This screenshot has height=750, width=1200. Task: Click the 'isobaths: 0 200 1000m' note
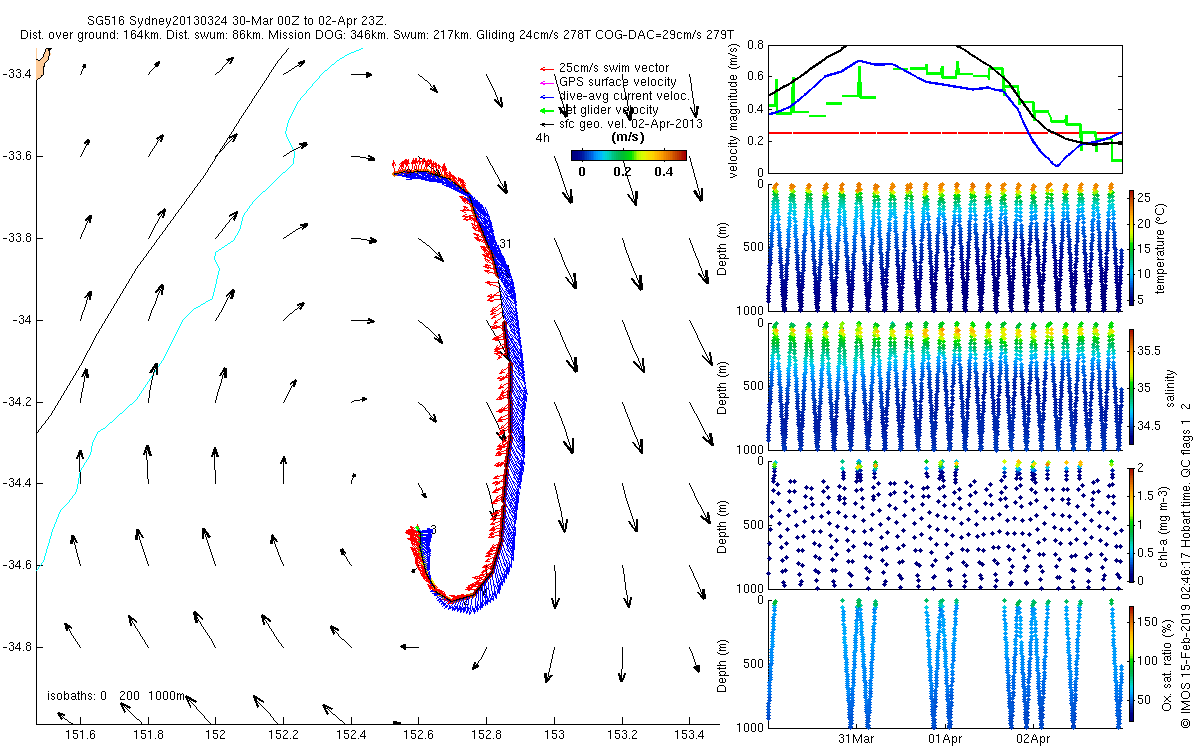[x=116, y=695]
